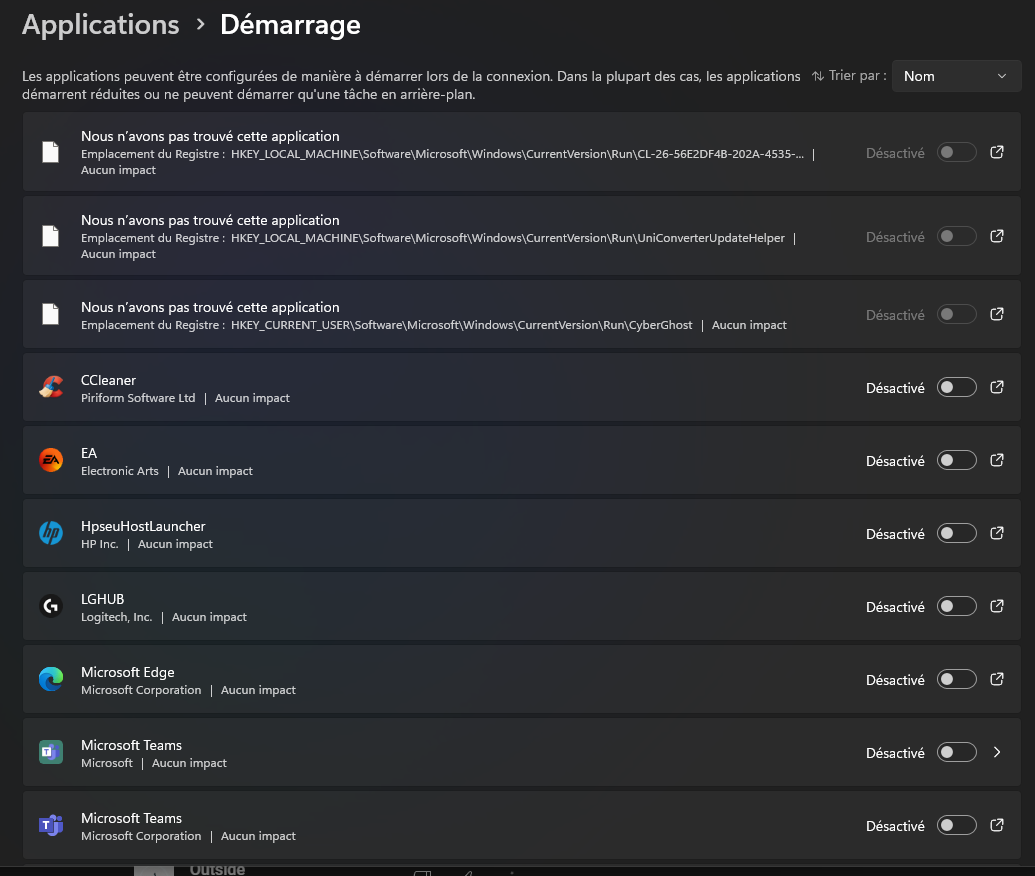Enable CCleaner at startup
1035x876 pixels.
(956, 387)
